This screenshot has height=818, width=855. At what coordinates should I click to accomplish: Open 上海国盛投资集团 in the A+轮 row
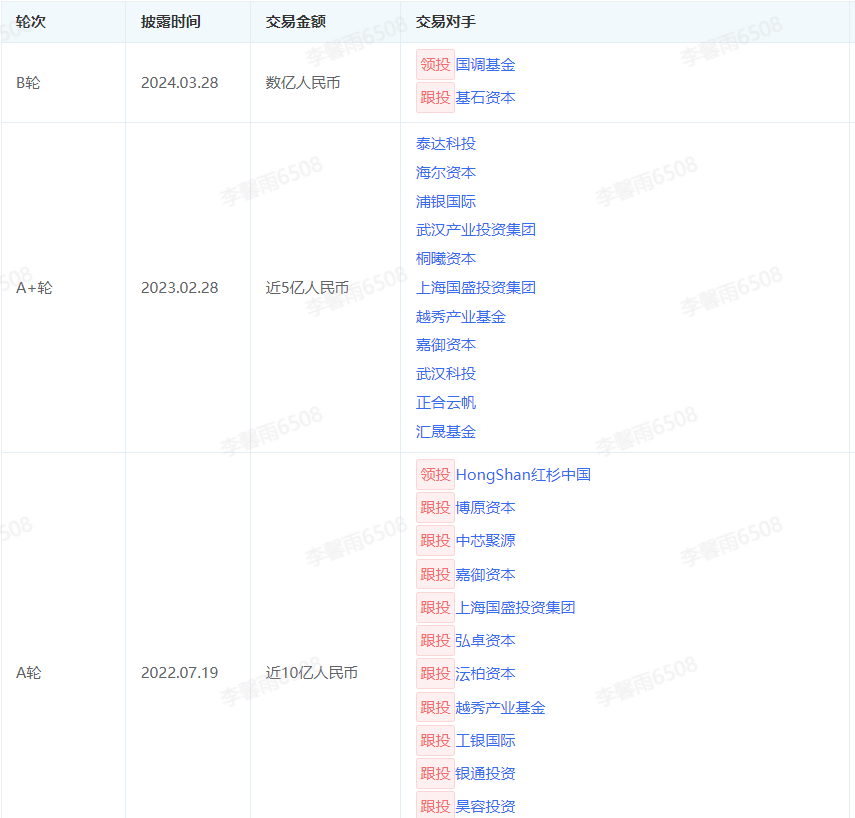point(475,288)
